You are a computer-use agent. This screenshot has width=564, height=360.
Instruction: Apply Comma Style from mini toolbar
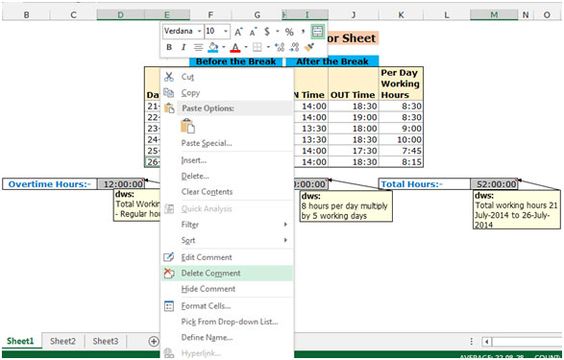pyautogui.click(x=303, y=32)
